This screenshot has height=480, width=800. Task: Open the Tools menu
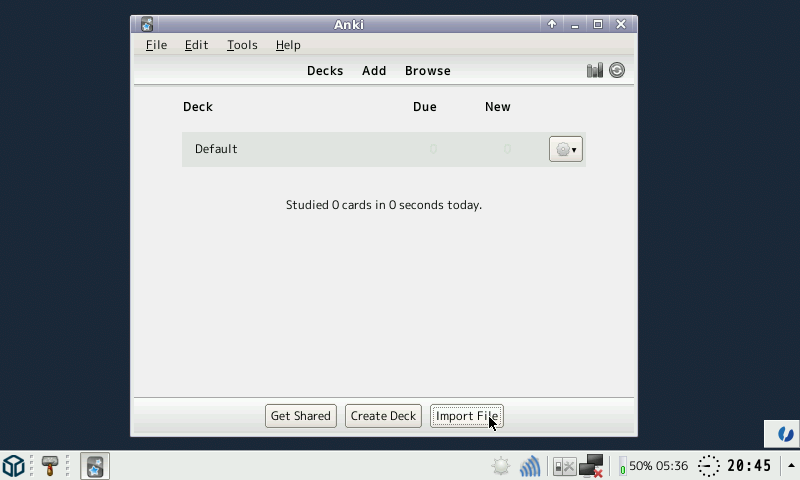pyautogui.click(x=242, y=45)
